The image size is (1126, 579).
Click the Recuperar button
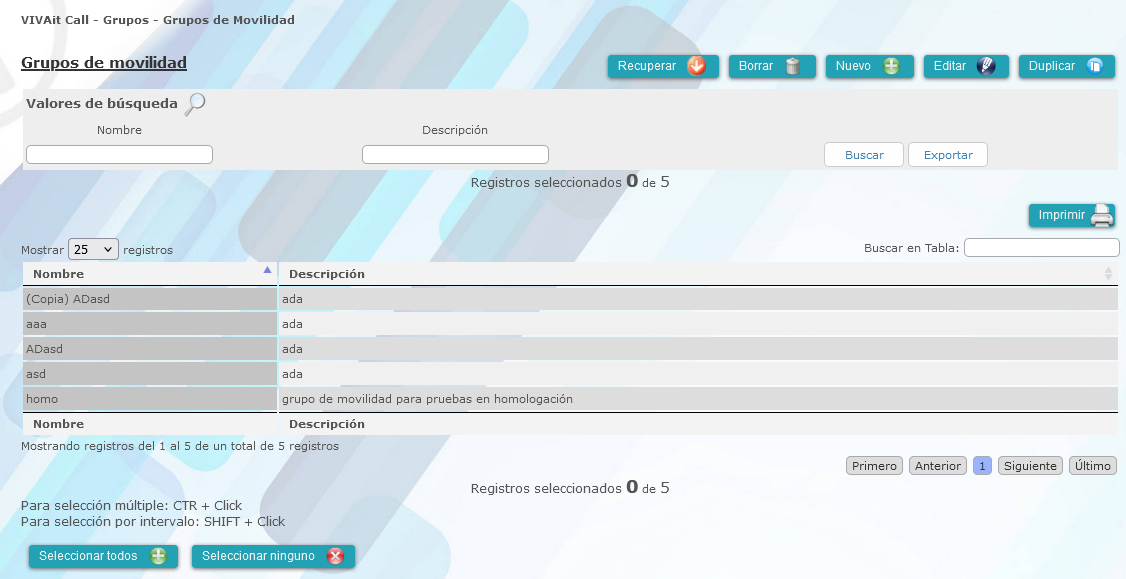[x=663, y=66]
